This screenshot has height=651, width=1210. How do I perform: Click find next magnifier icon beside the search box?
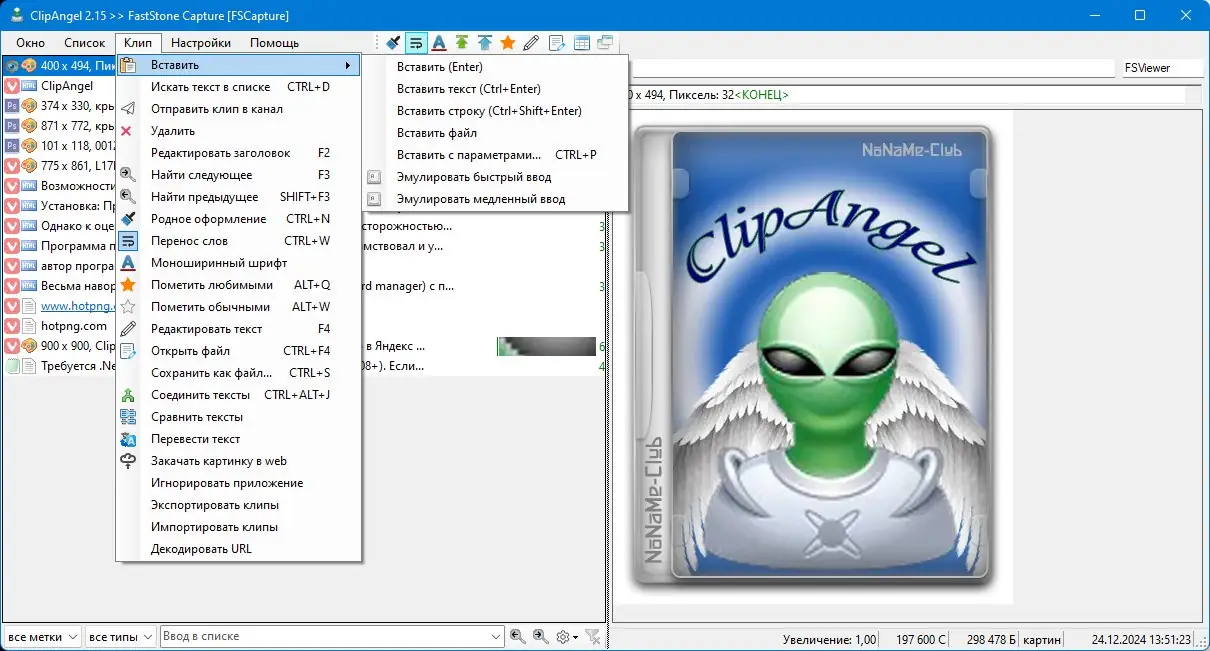(x=540, y=636)
